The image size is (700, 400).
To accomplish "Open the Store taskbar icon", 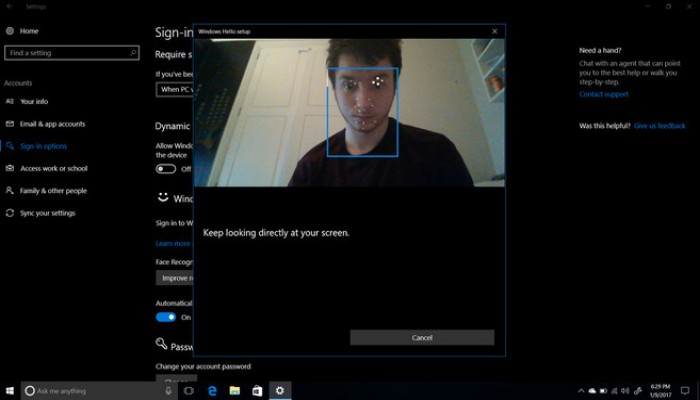I will coord(257,391).
